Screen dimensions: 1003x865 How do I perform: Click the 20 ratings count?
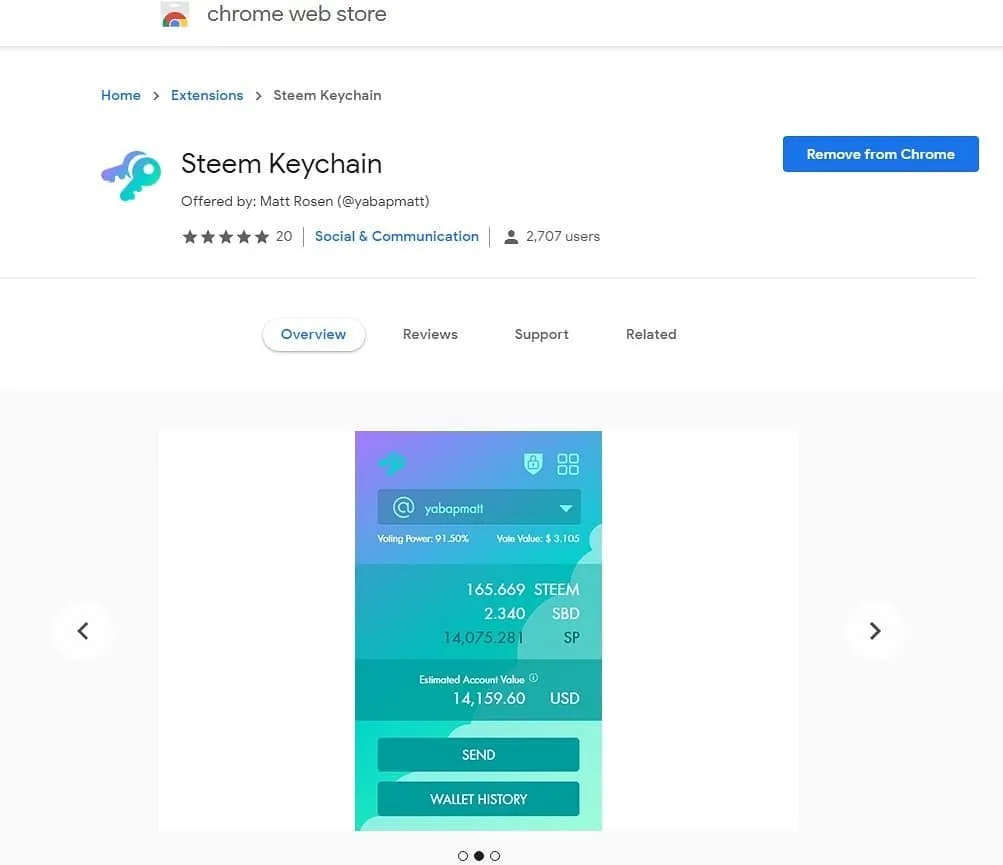[x=284, y=237]
